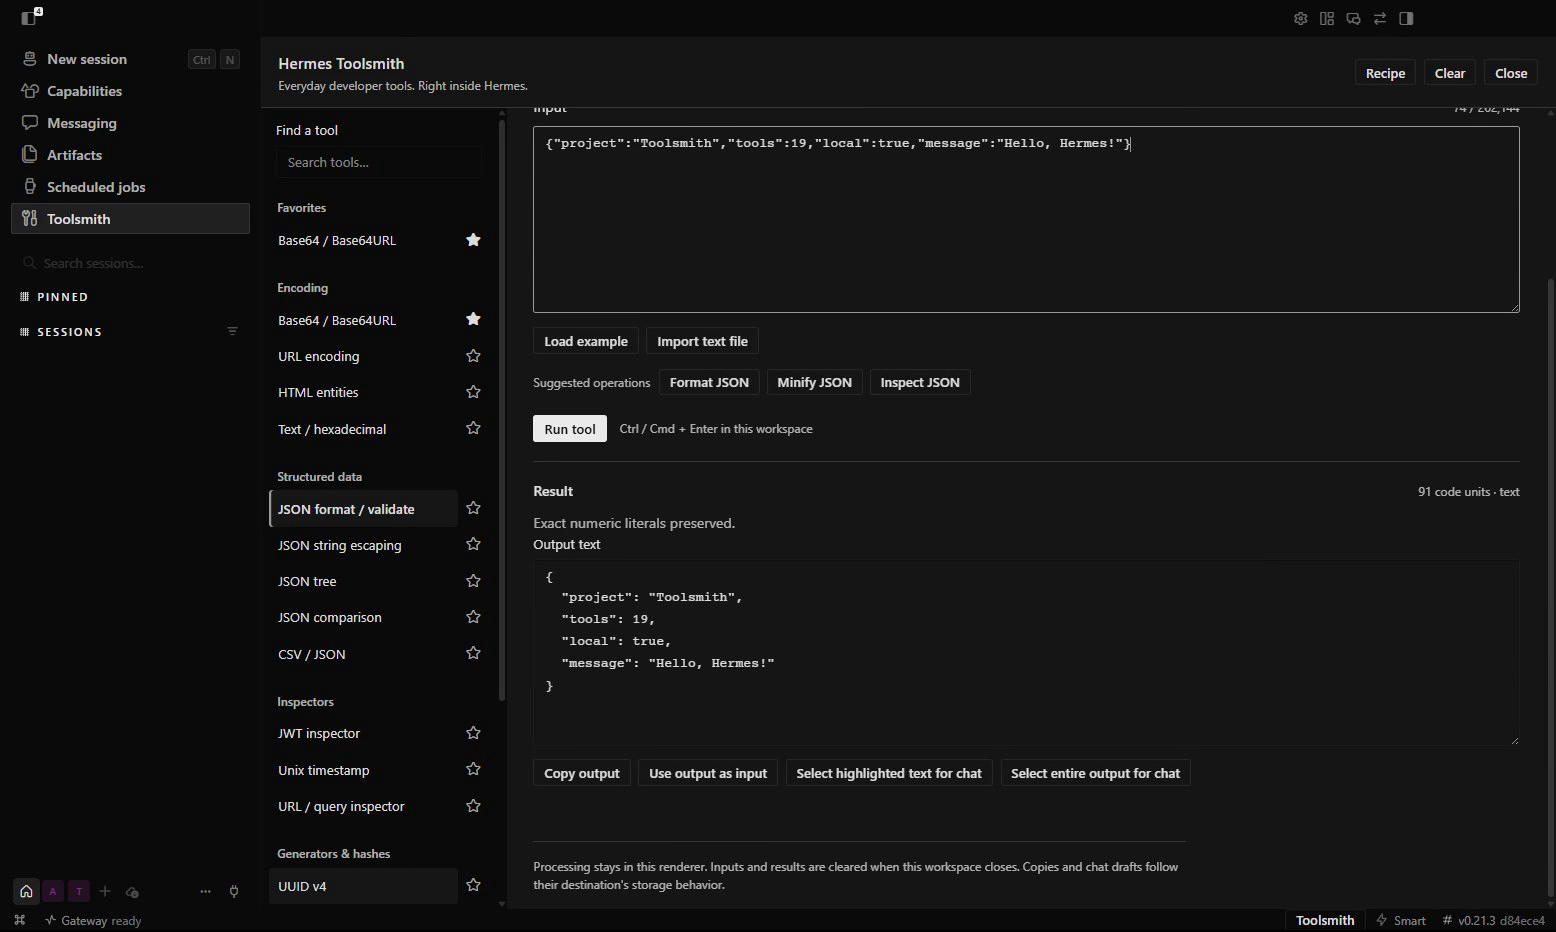Click the plus icon beside profile tiles
1556x932 pixels.
[x=105, y=891]
